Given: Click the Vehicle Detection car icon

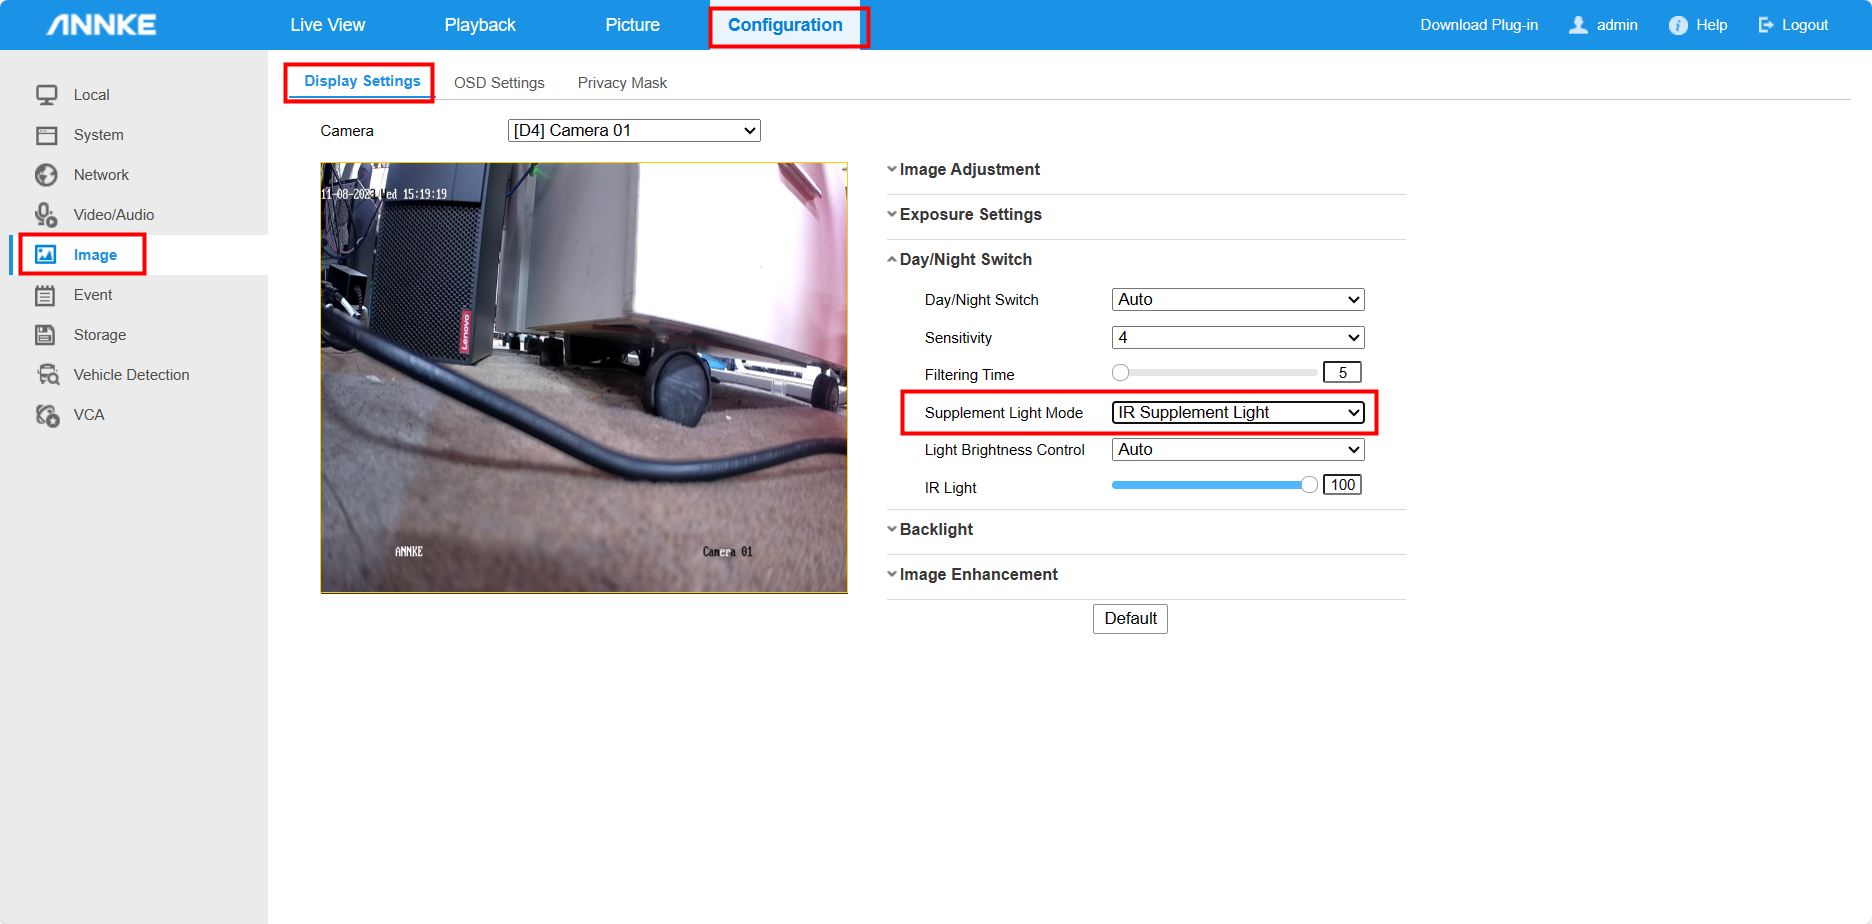Looking at the screenshot, I should coord(47,375).
